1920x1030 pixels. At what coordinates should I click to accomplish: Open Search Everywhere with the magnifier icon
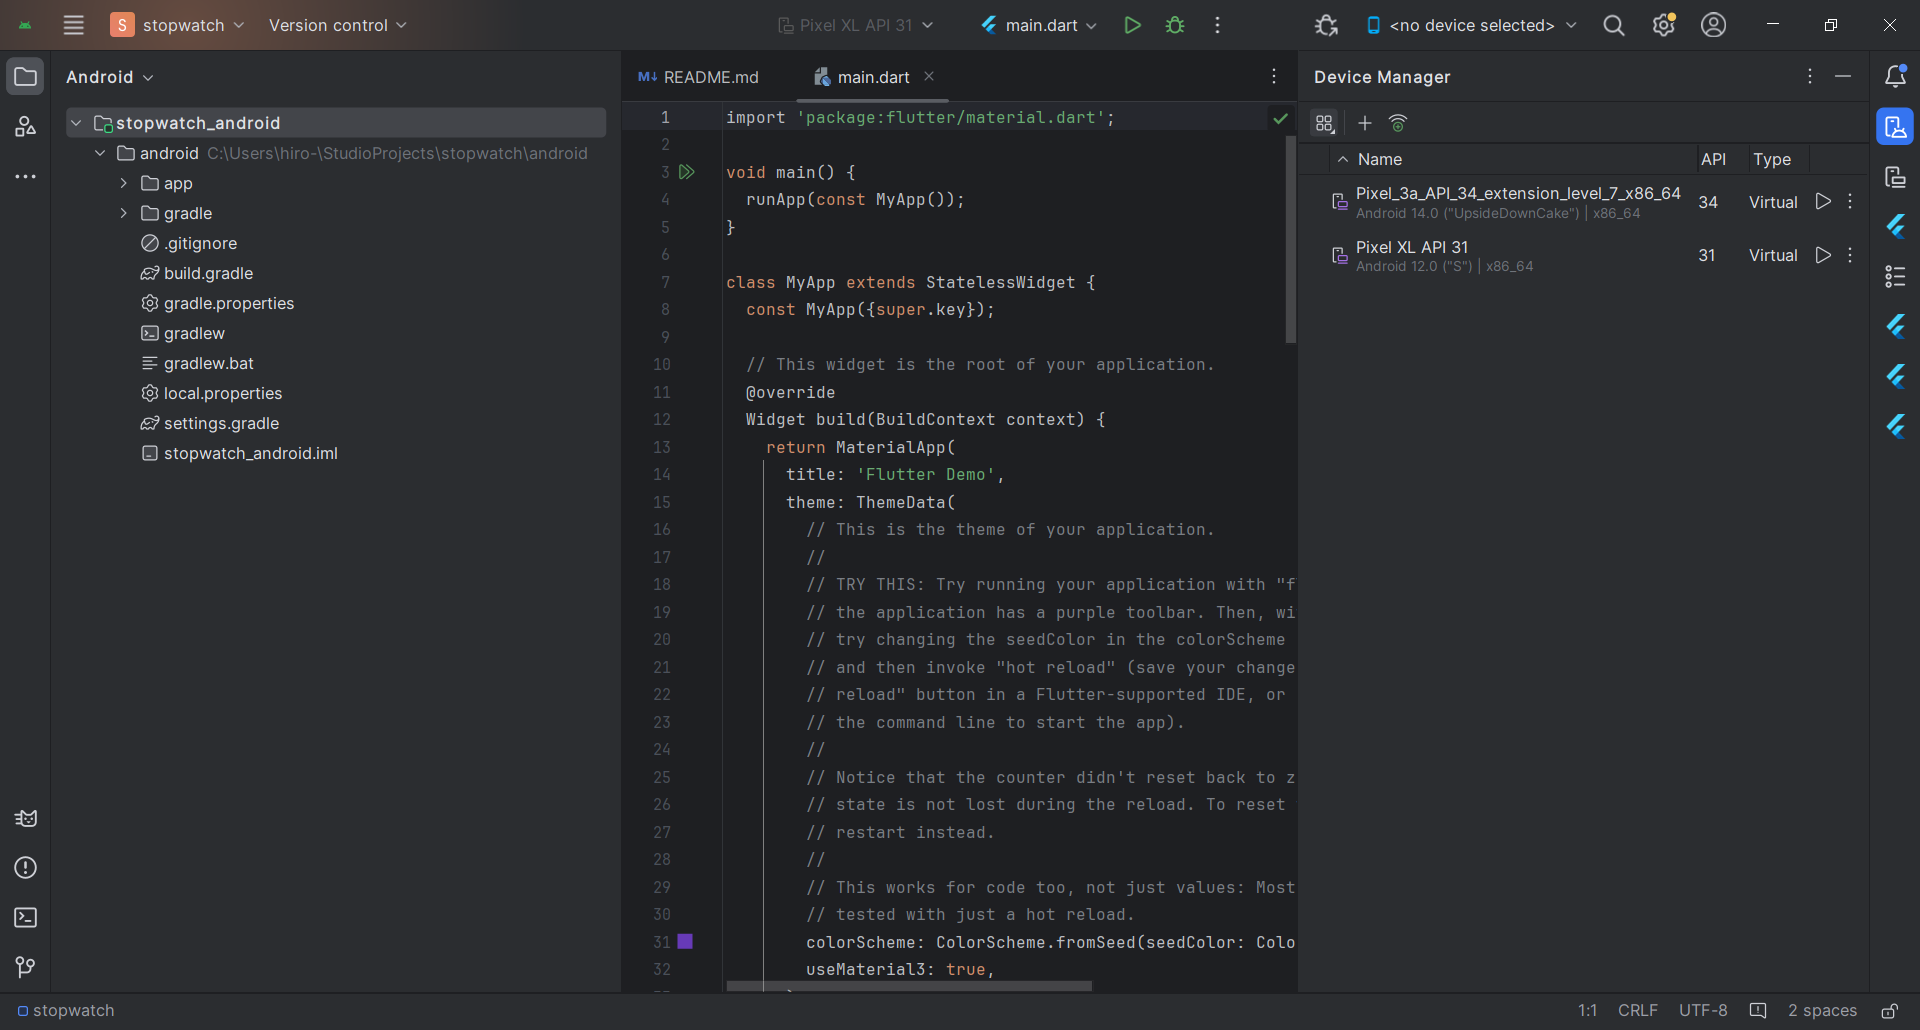tap(1613, 25)
